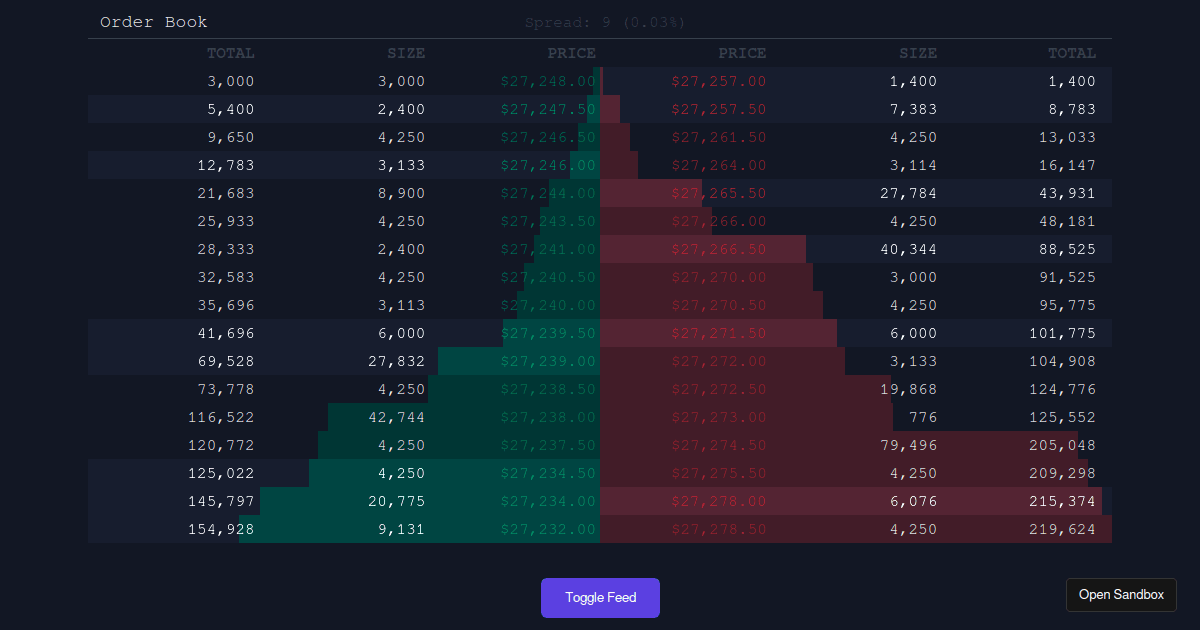
Task: Select bid price $27,246.50
Action: [x=548, y=137]
